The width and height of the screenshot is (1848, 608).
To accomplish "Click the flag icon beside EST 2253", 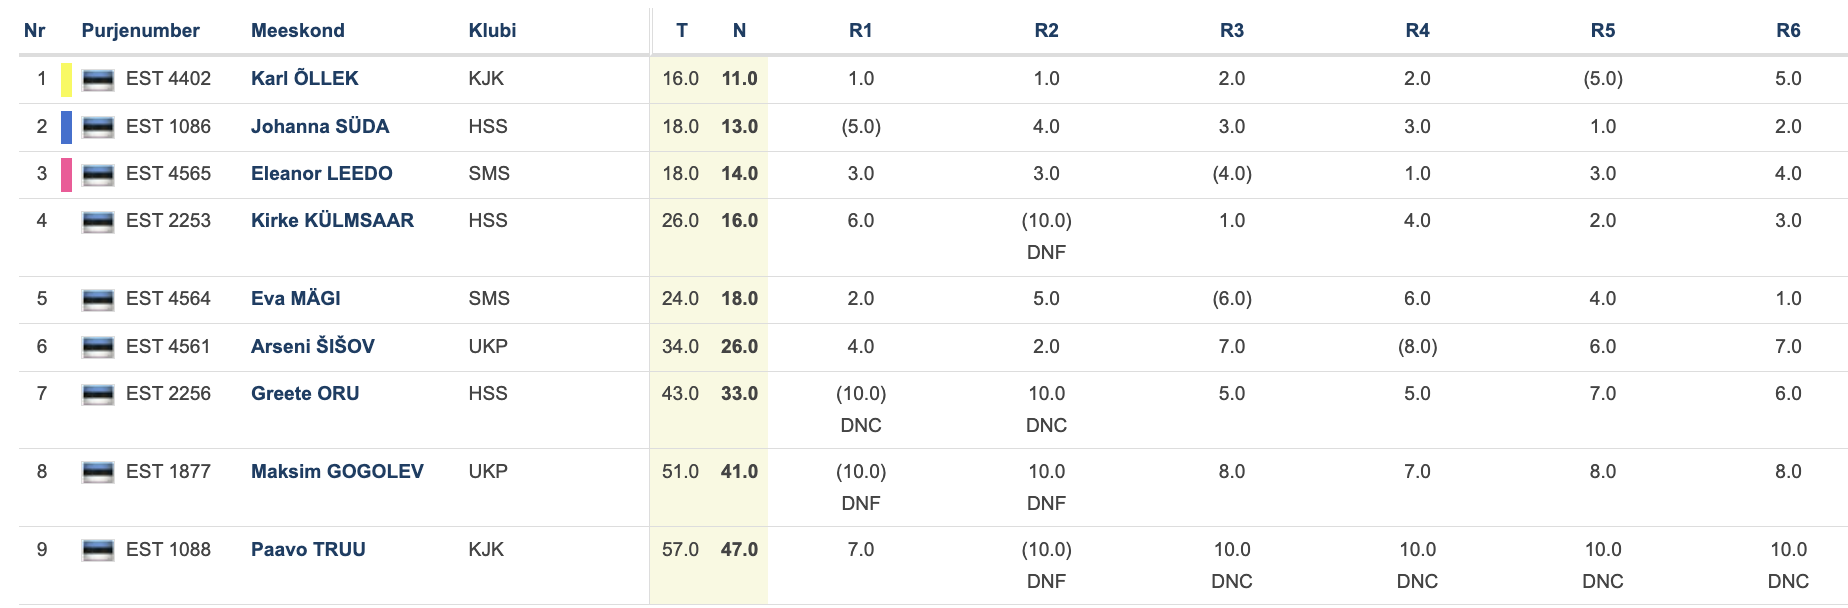I will click(x=98, y=222).
